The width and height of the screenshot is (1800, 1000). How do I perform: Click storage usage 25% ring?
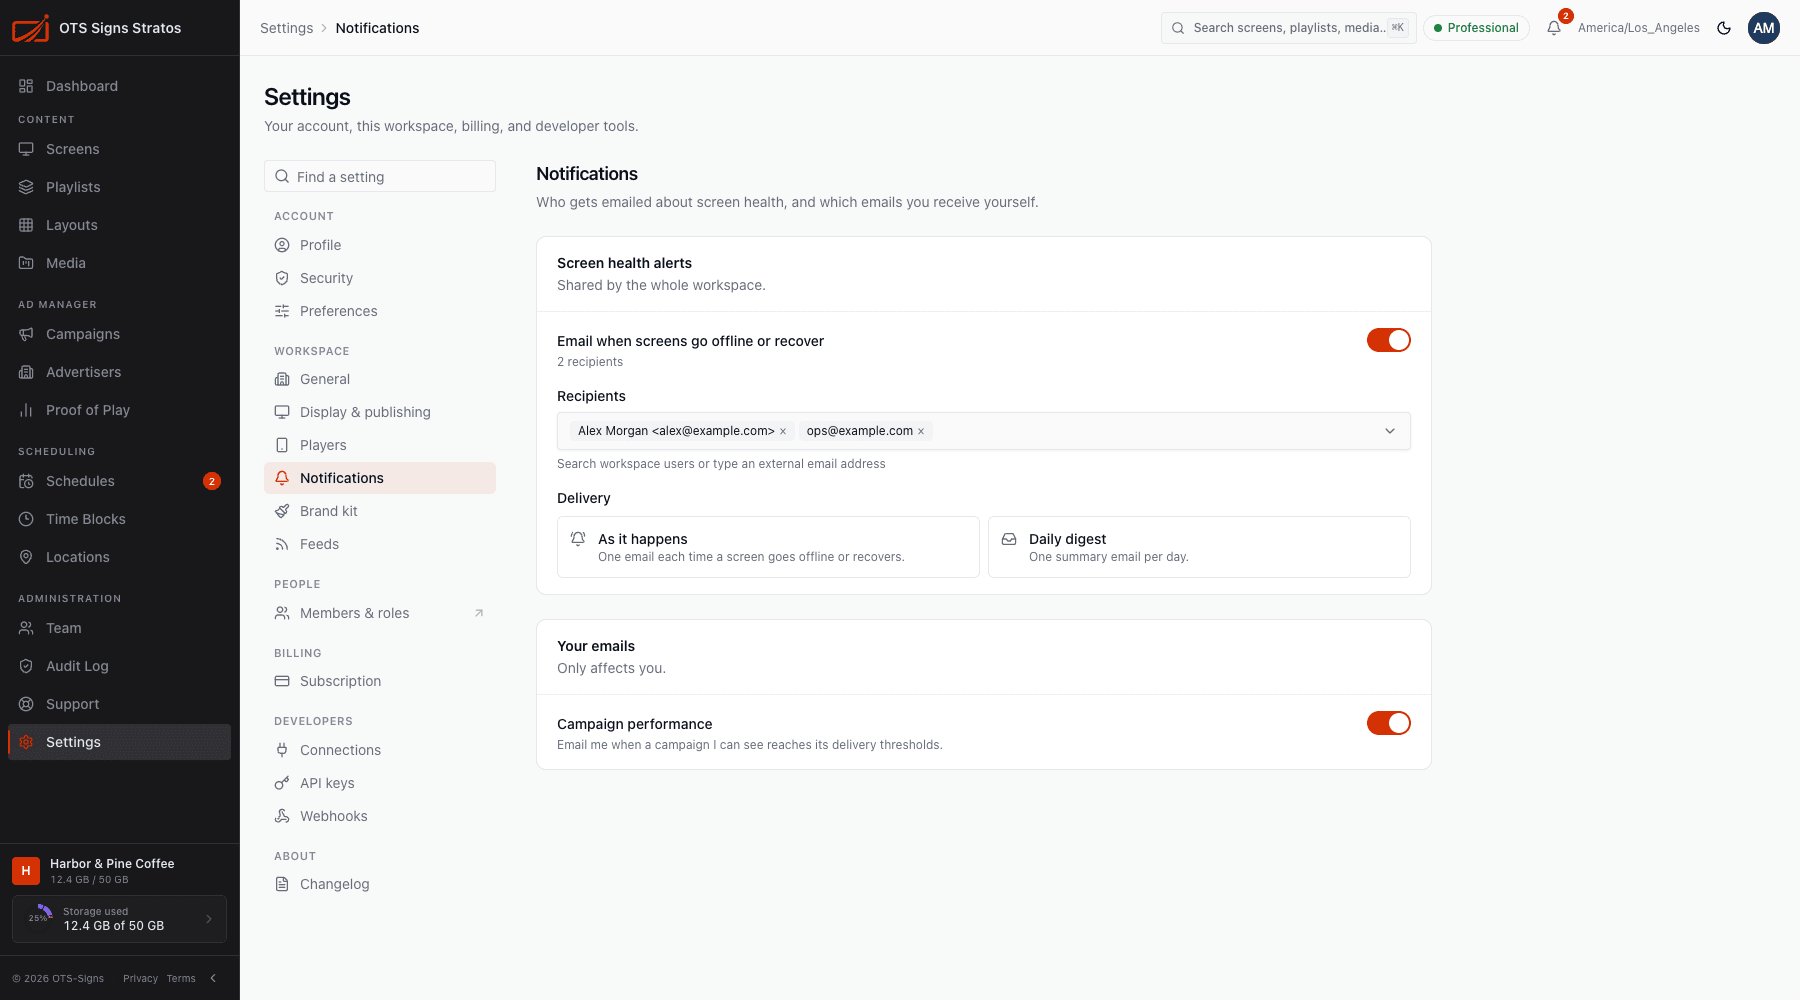pyautogui.click(x=40, y=918)
